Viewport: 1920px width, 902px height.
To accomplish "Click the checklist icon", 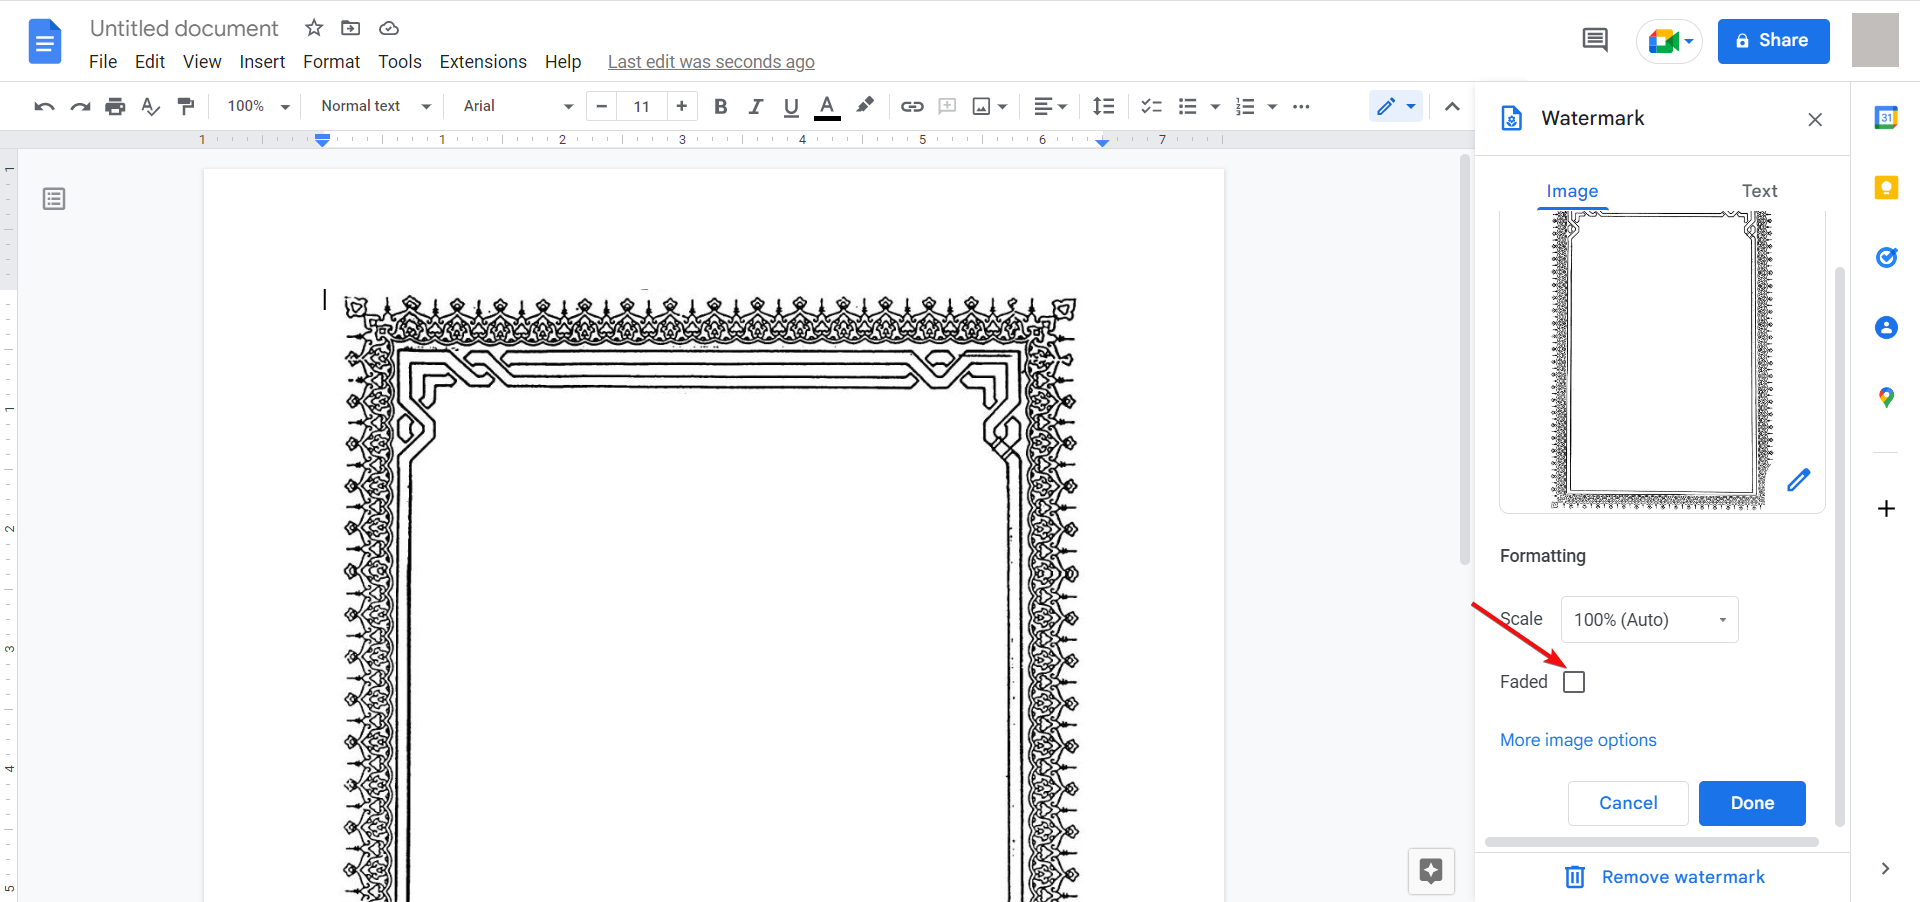I will pyautogui.click(x=1152, y=106).
